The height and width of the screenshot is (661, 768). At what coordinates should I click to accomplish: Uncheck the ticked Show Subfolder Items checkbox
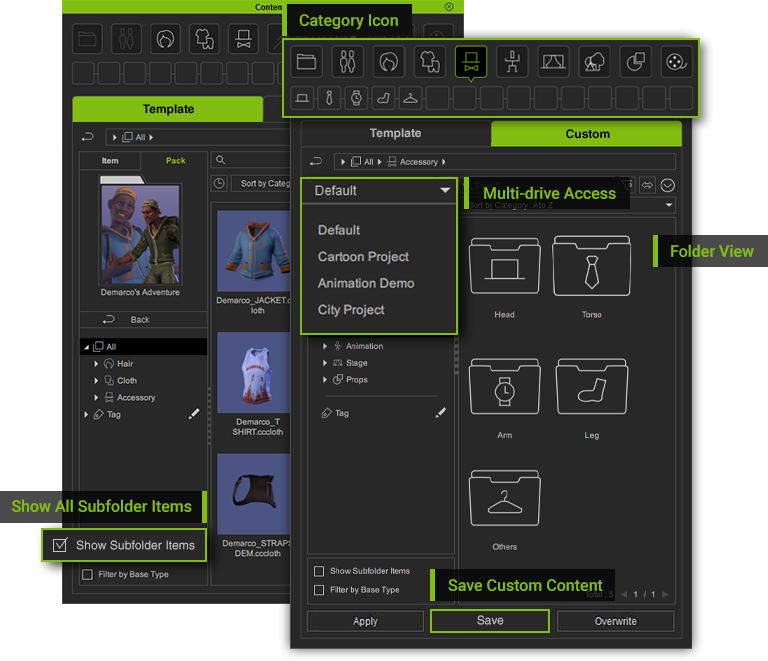pyautogui.click(x=60, y=545)
